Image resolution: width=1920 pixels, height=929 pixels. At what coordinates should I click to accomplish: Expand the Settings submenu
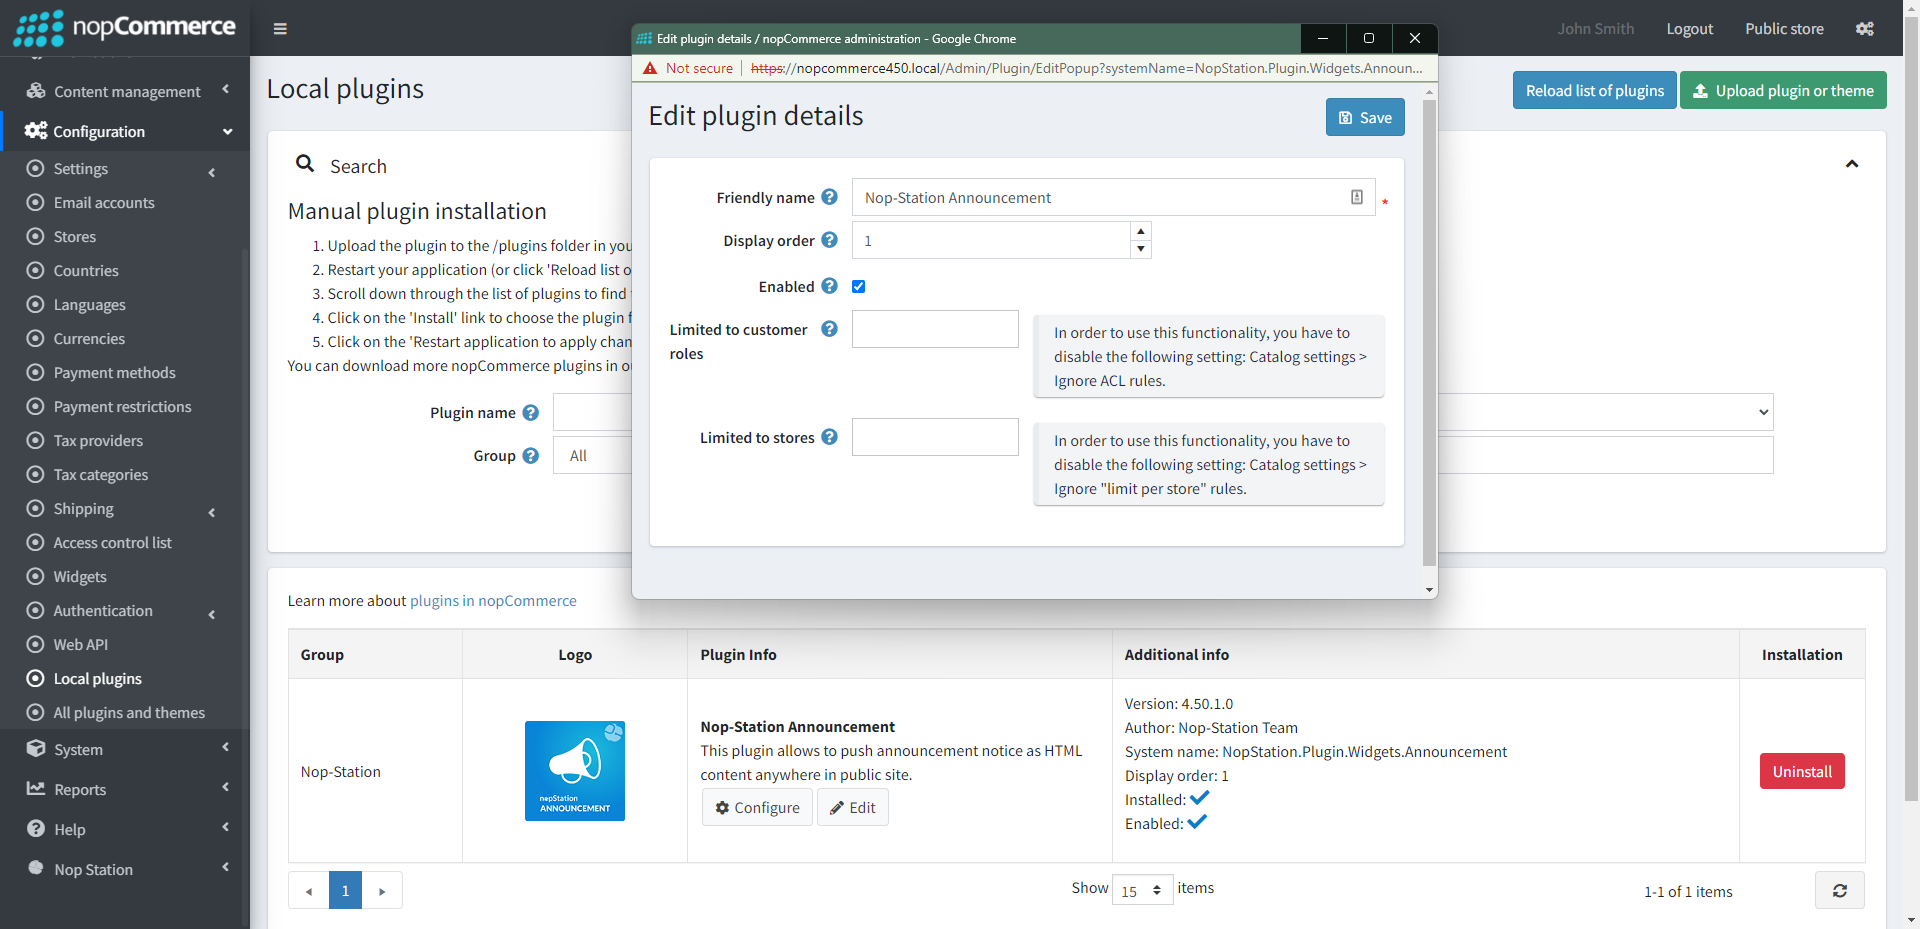coord(125,169)
